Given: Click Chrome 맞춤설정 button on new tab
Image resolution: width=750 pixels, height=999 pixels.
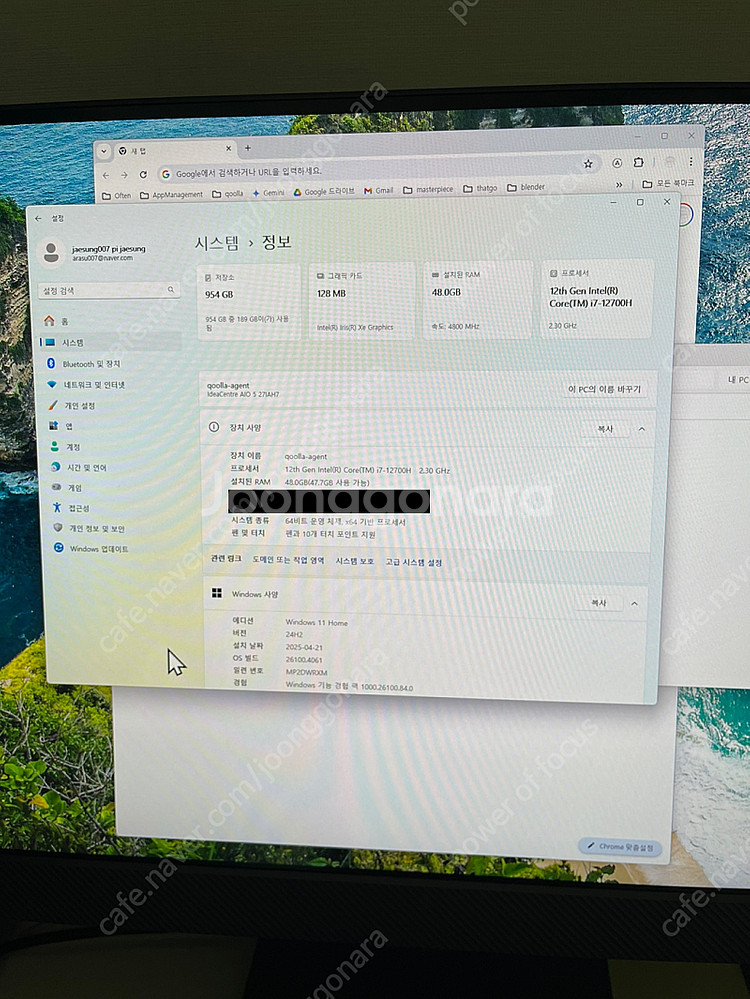Looking at the screenshot, I should 621,847.
